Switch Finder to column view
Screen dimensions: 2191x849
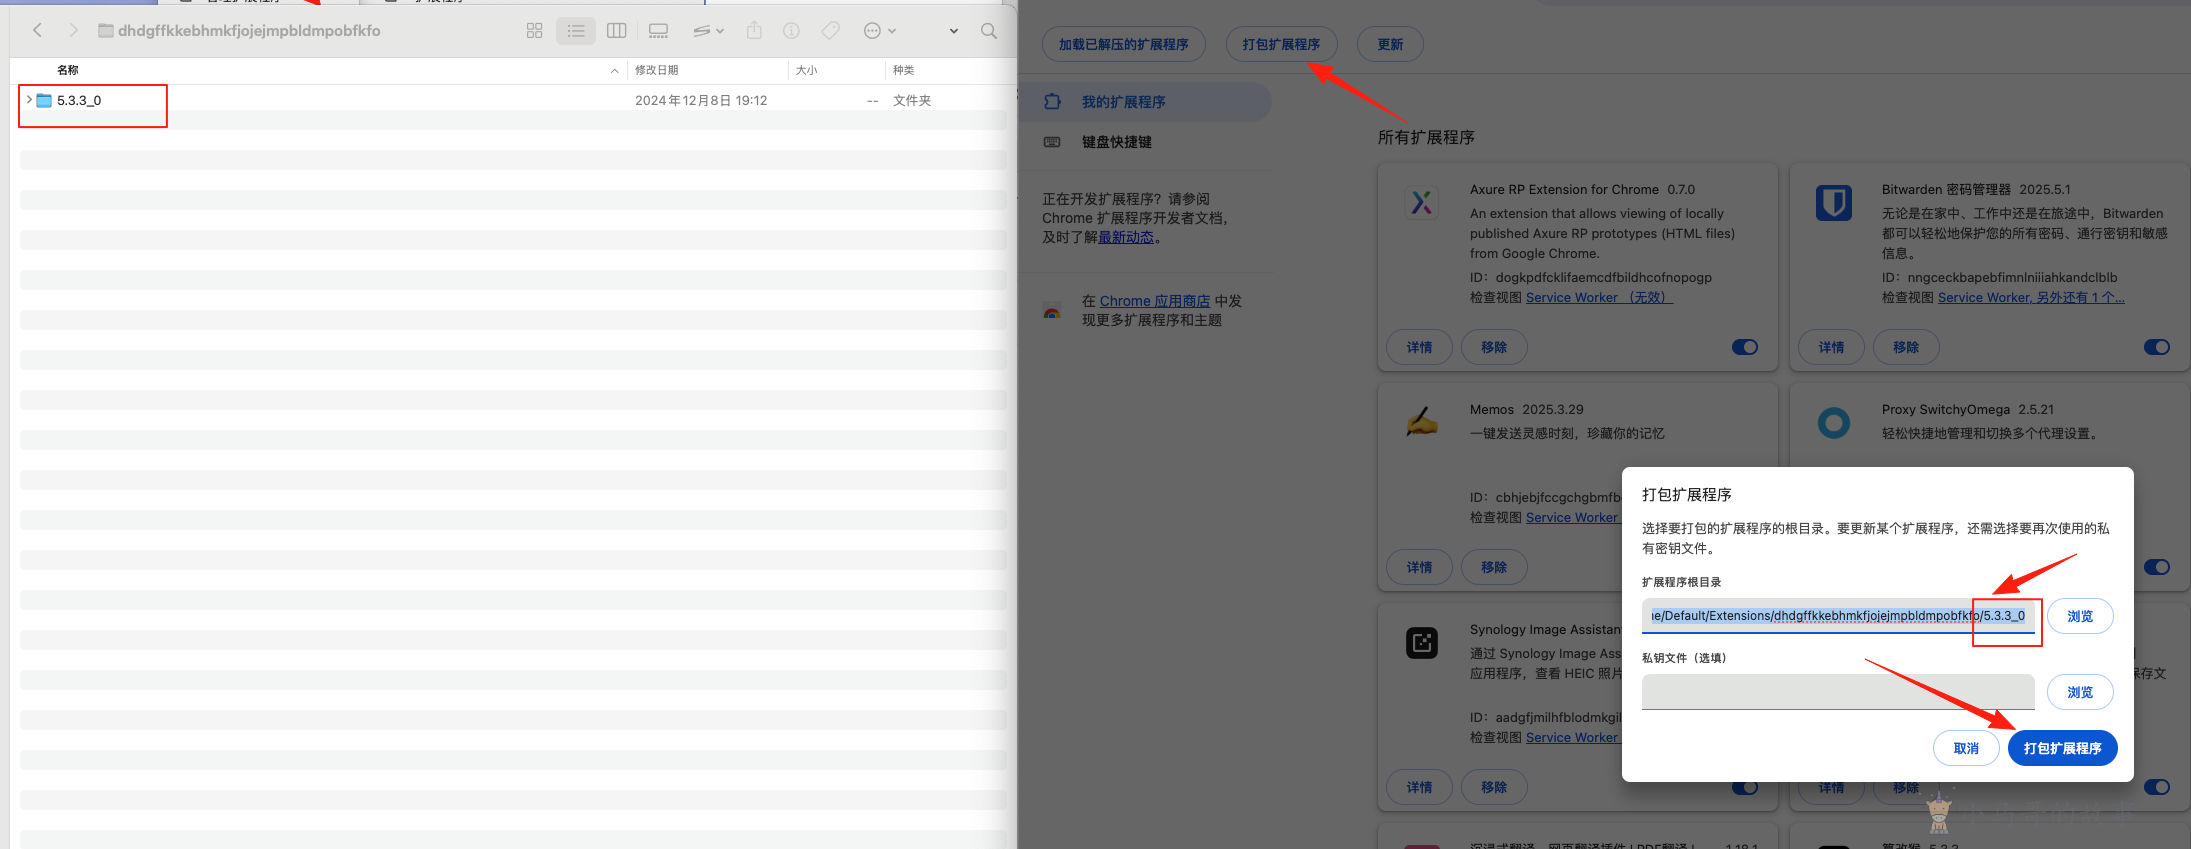[x=617, y=31]
